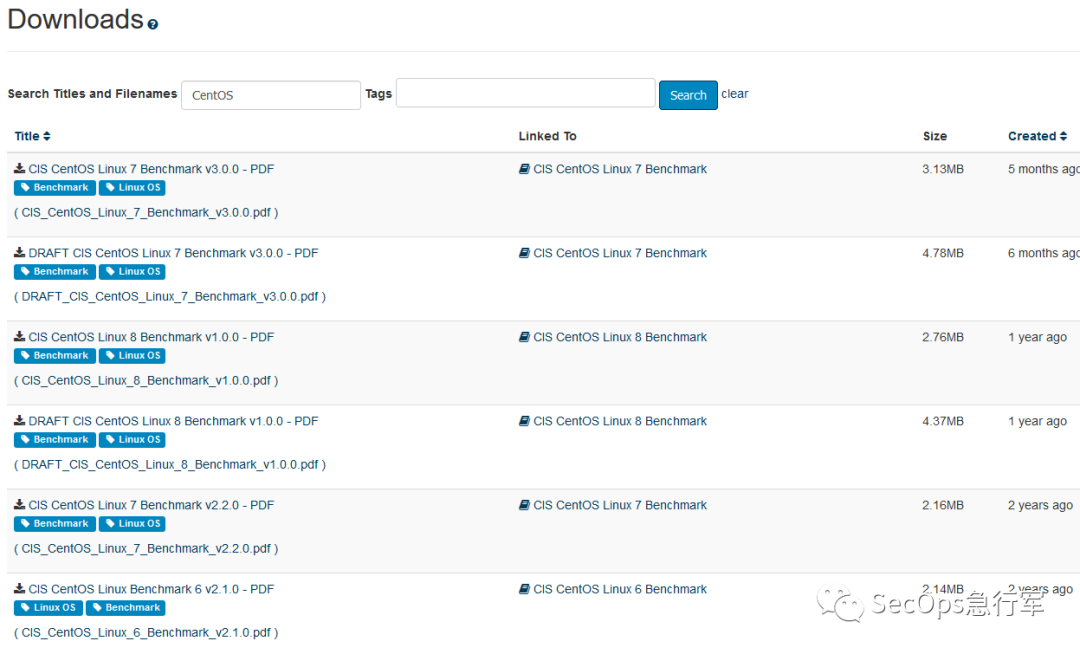This screenshot has height=654, width=1080.
Task: Open linked CIS CentOS Linux 7 Benchmark in 4.78MB row
Action: [620, 253]
